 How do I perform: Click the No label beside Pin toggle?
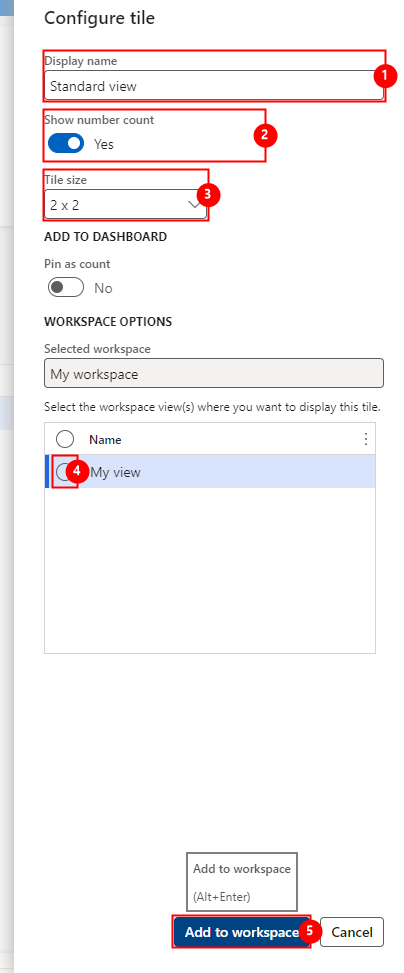(103, 289)
